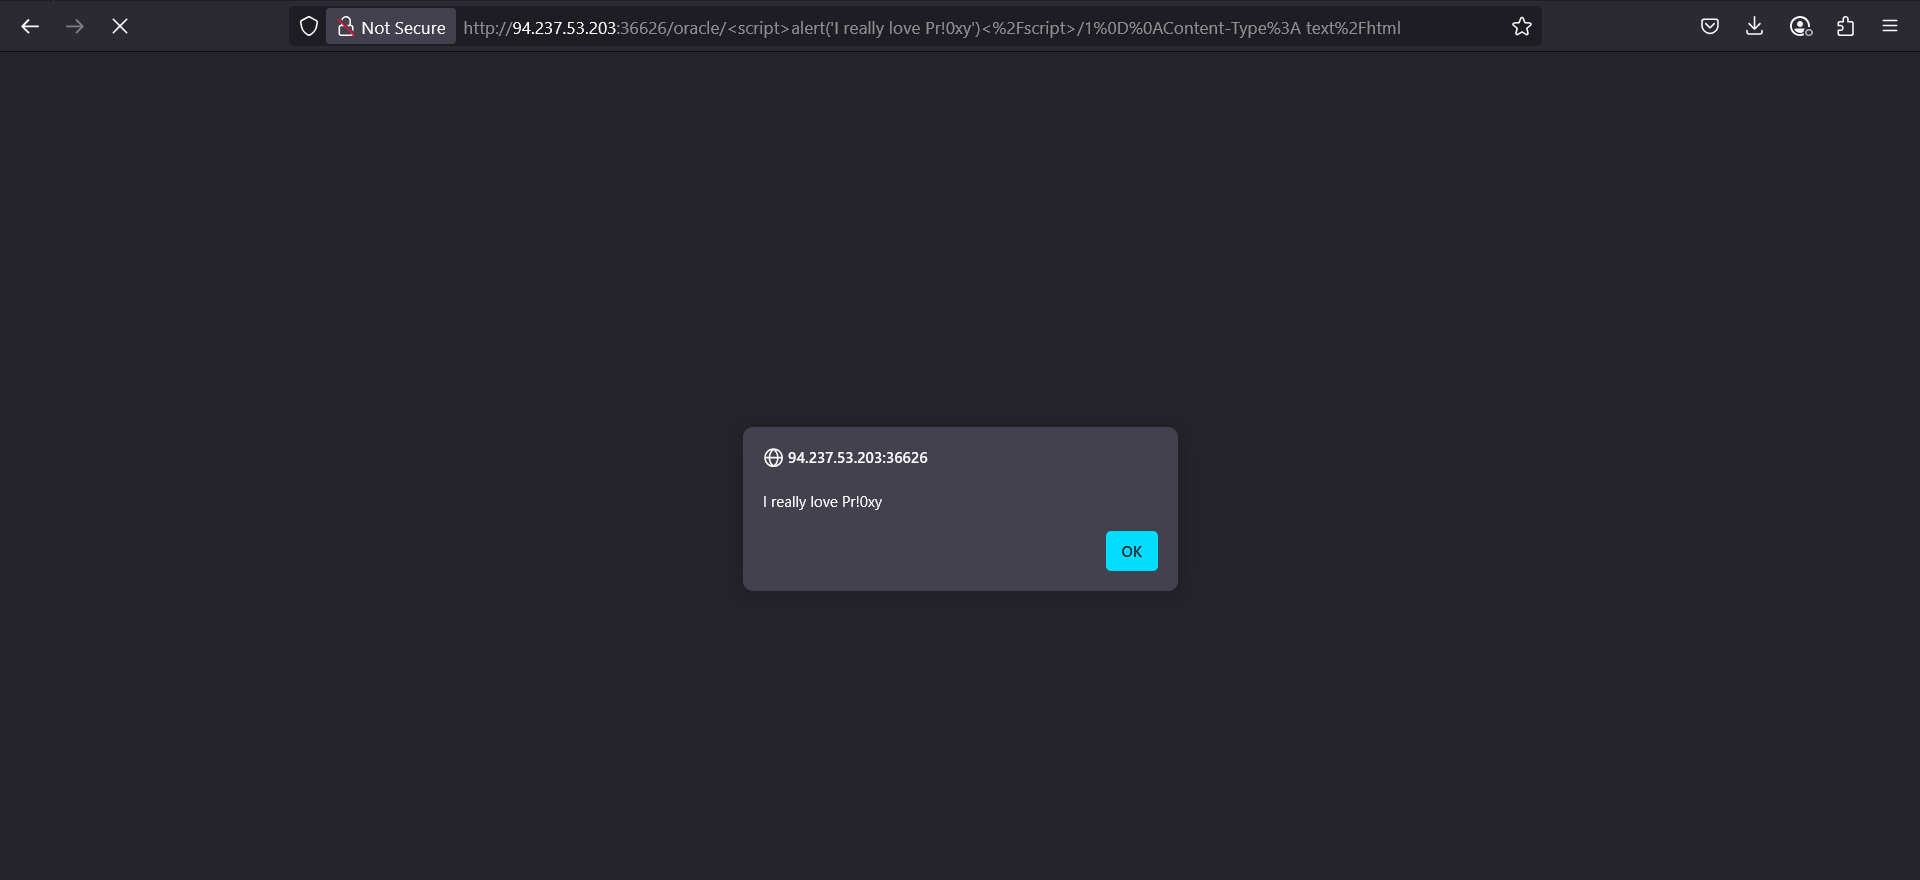
Task: Click the globe icon in alert dialog
Action: pos(773,458)
